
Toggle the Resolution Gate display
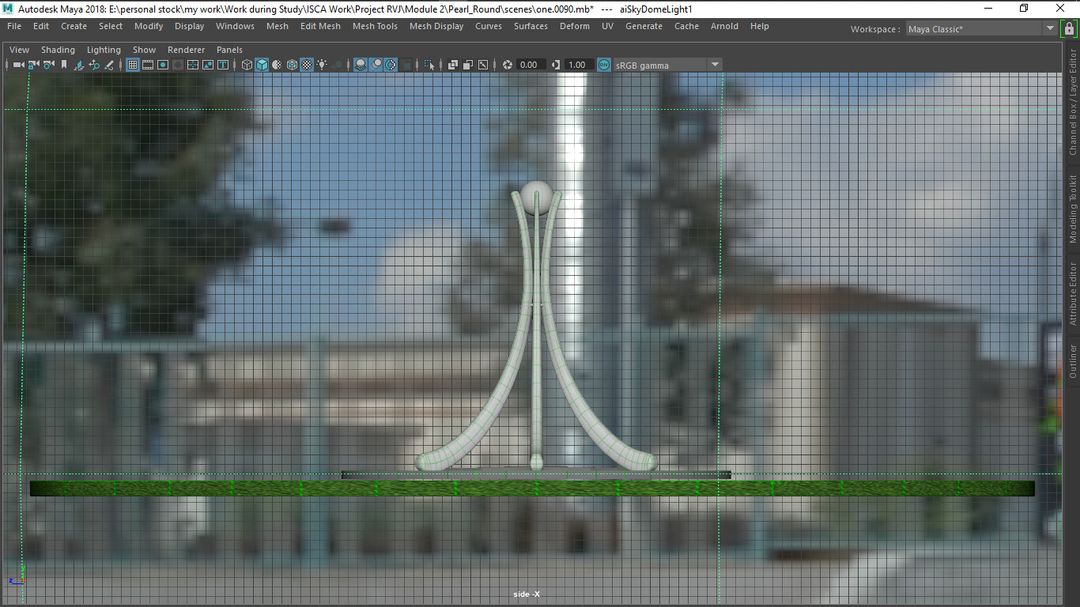(x=163, y=65)
